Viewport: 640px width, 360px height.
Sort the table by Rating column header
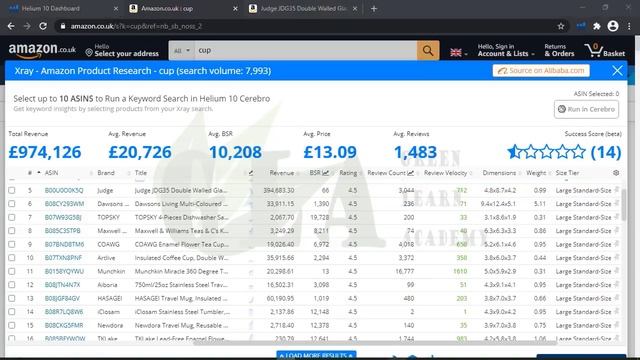click(x=348, y=173)
